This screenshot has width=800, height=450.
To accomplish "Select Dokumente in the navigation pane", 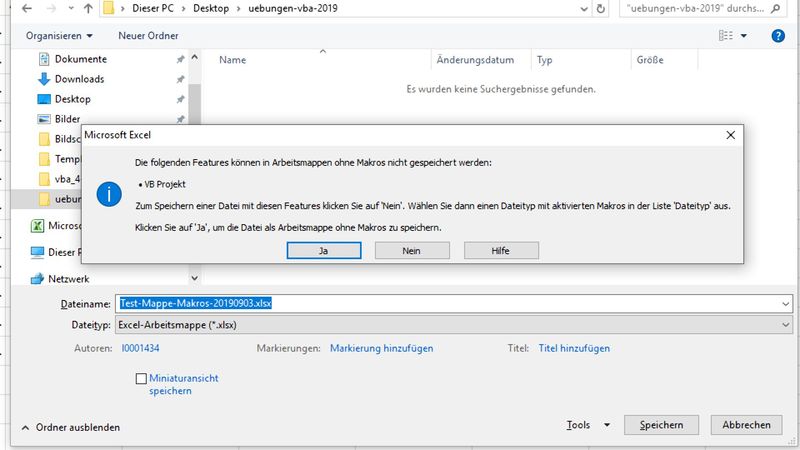I will (81, 59).
